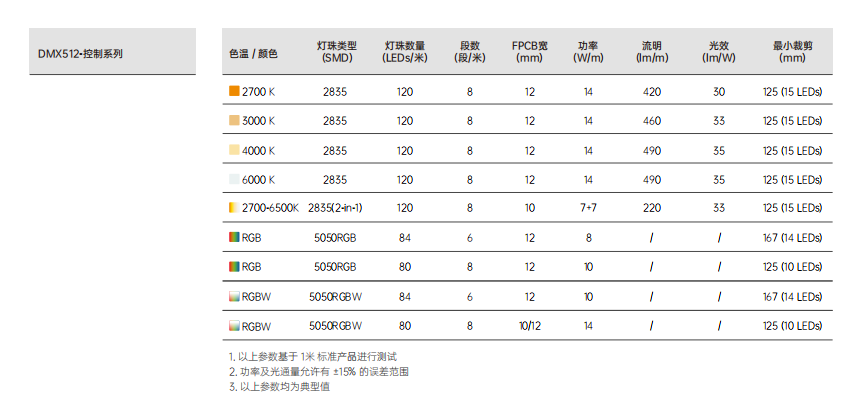Viewport: 866px width, 420px height.
Task: Click the 10/12 FPCB width cell
Action: [530, 326]
